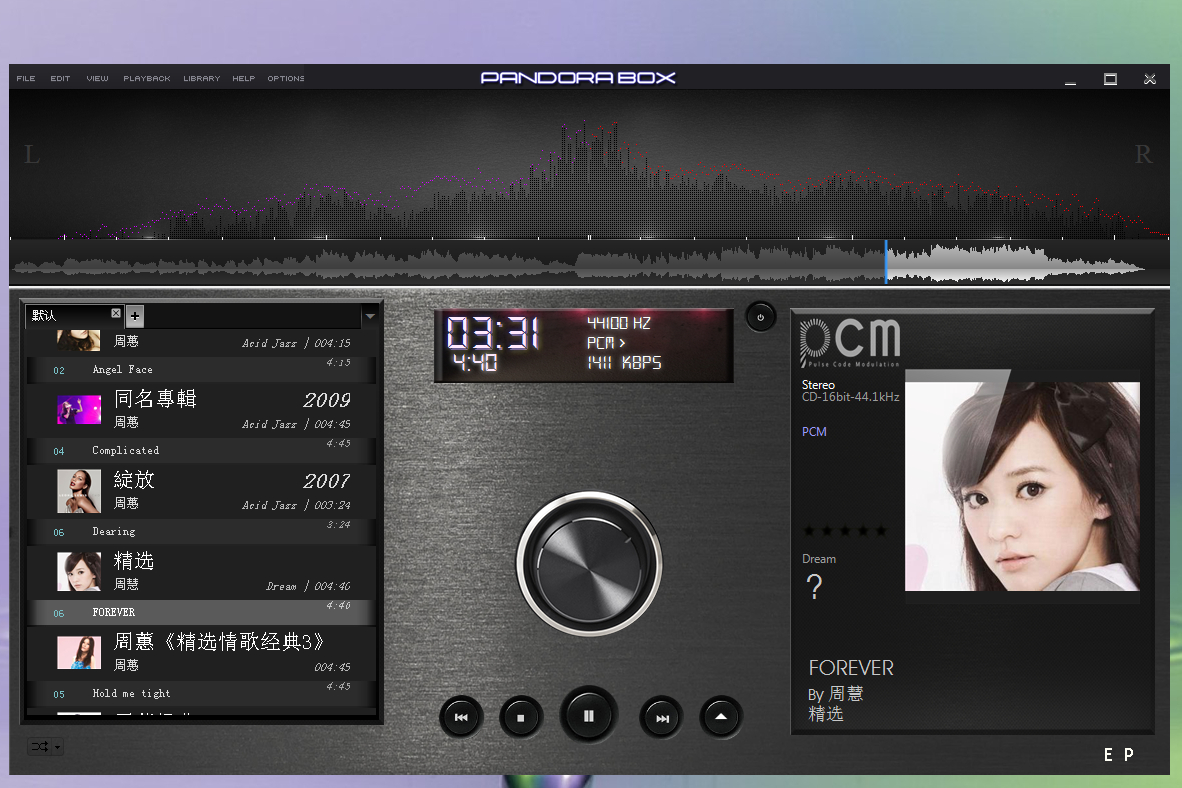Pause playback with the pause button
This screenshot has width=1182, height=788.
(589, 716)
